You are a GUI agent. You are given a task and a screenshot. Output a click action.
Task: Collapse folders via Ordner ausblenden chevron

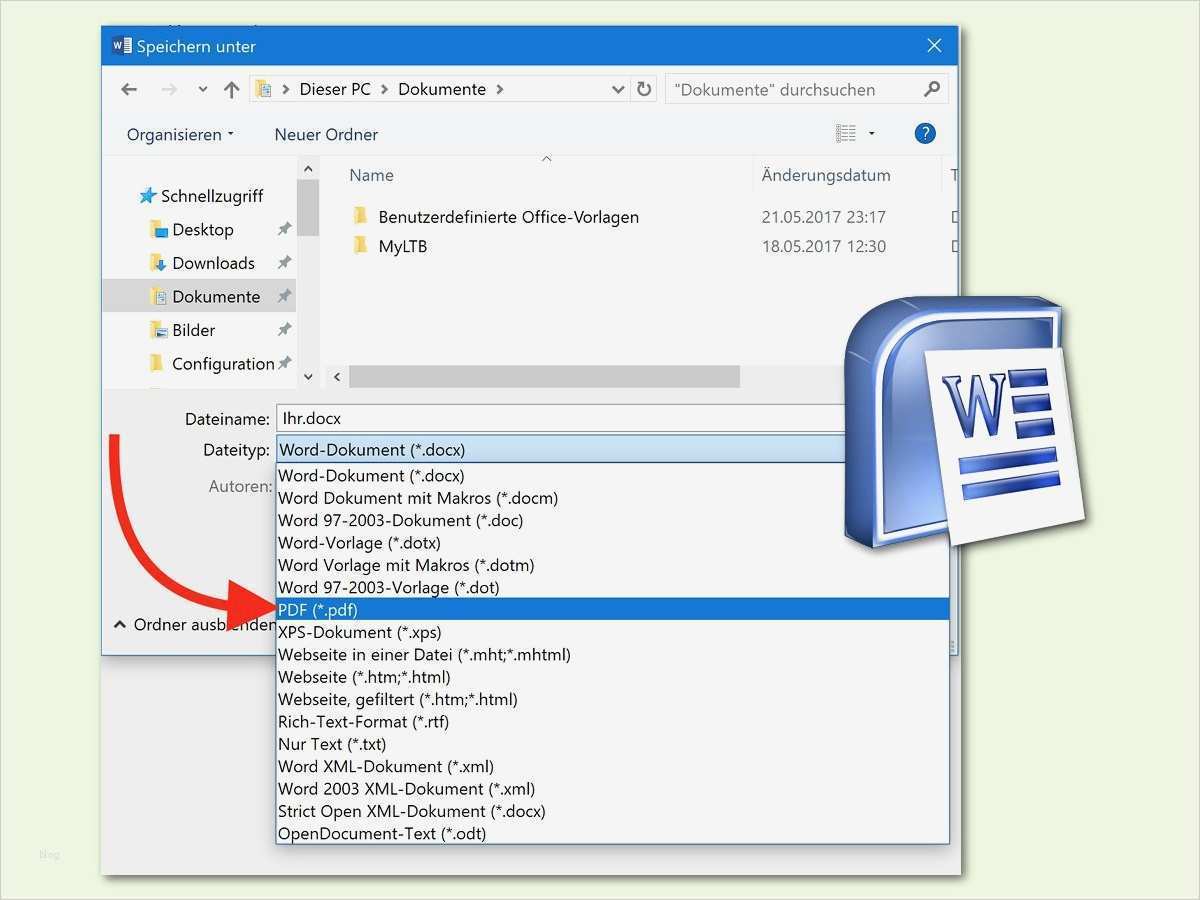pos(120,623)
